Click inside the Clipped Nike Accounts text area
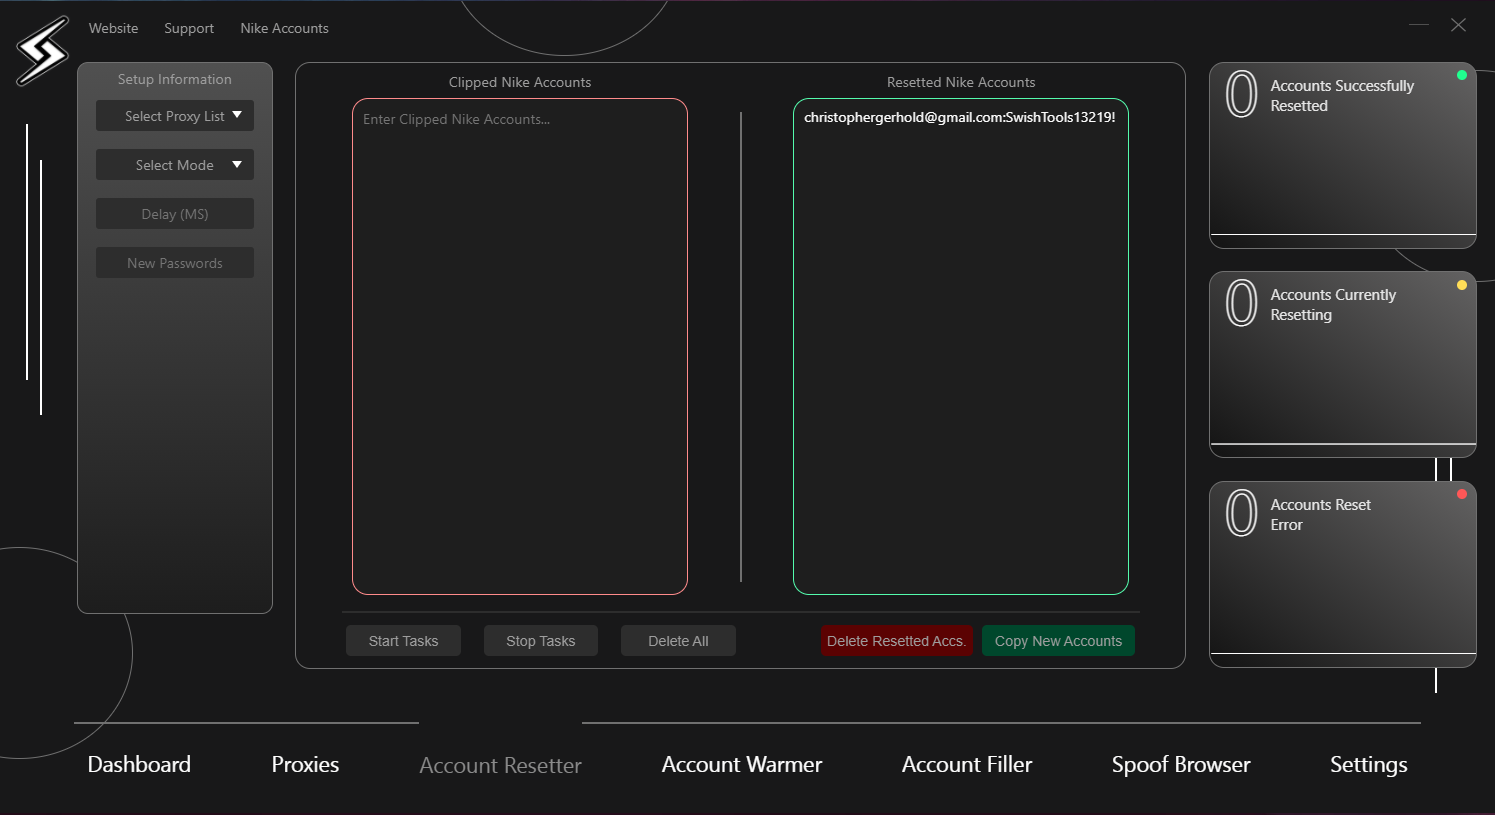 coord(519,346)
